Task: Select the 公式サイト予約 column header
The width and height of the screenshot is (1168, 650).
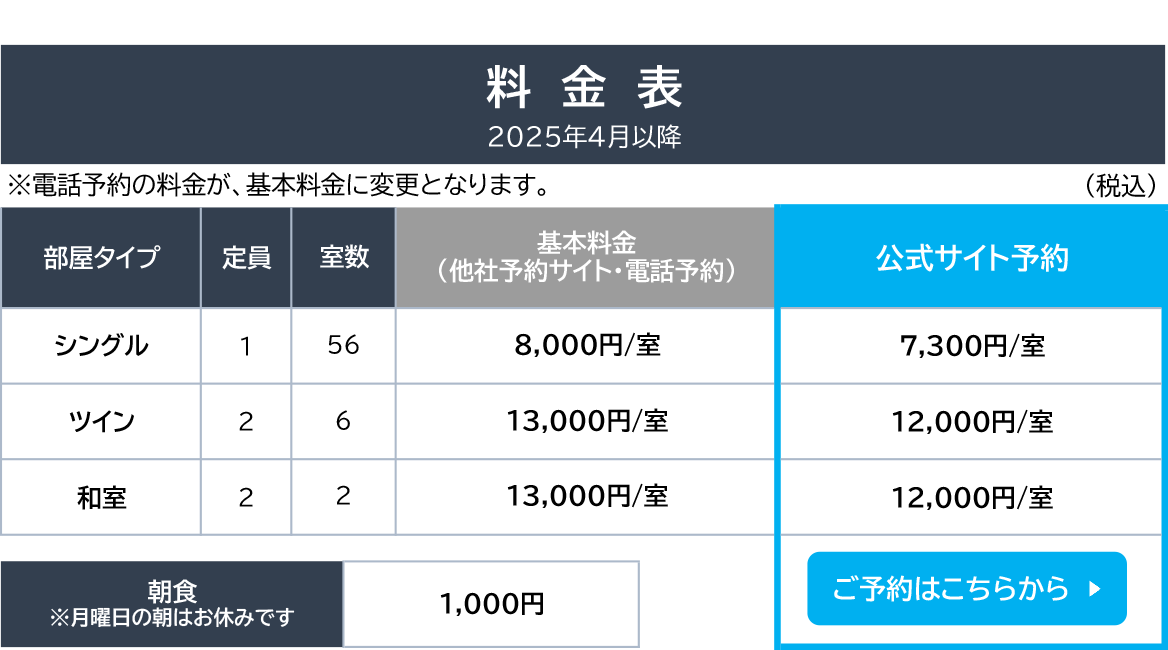Action: pos(971,258)
